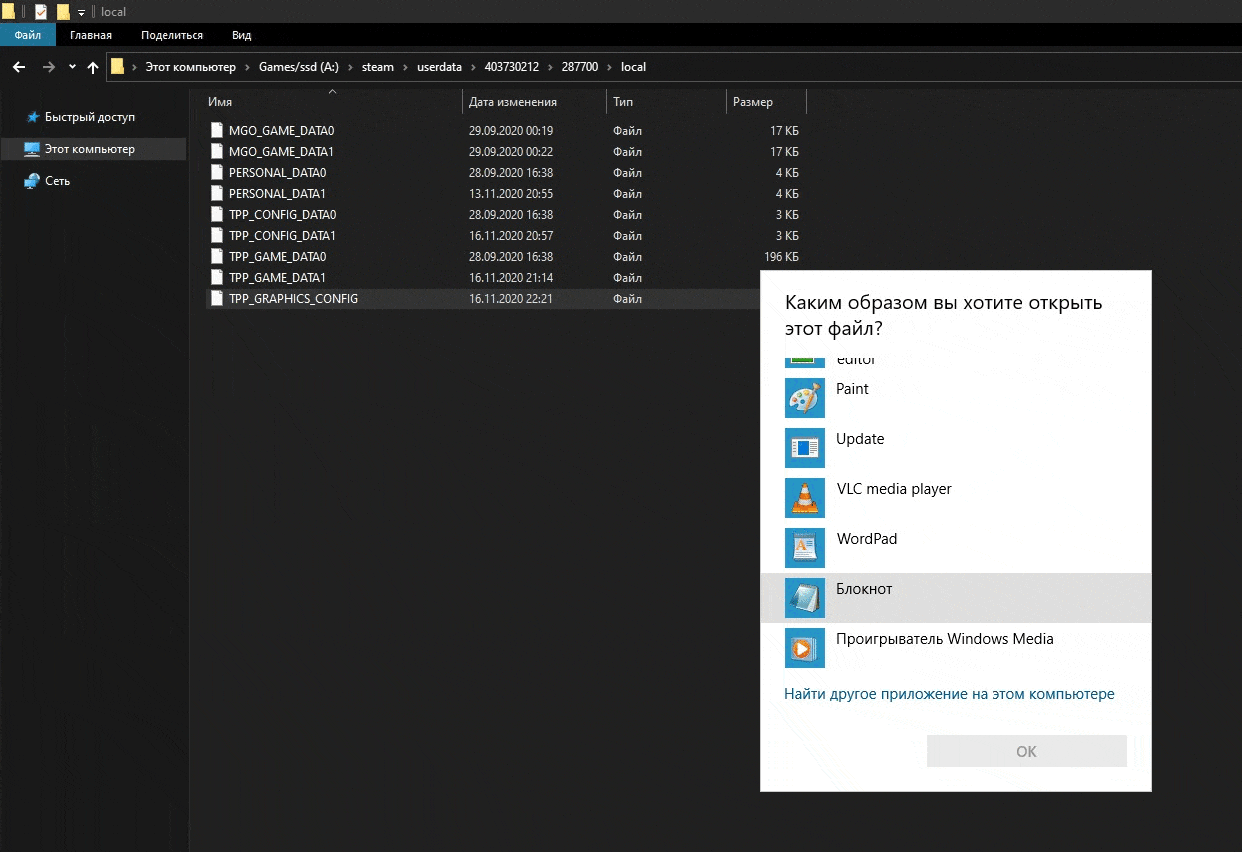Viewport: 1242px width, 852px height.
Task: Select file name PERSONAL_DATA1
Action: [277, 193]
